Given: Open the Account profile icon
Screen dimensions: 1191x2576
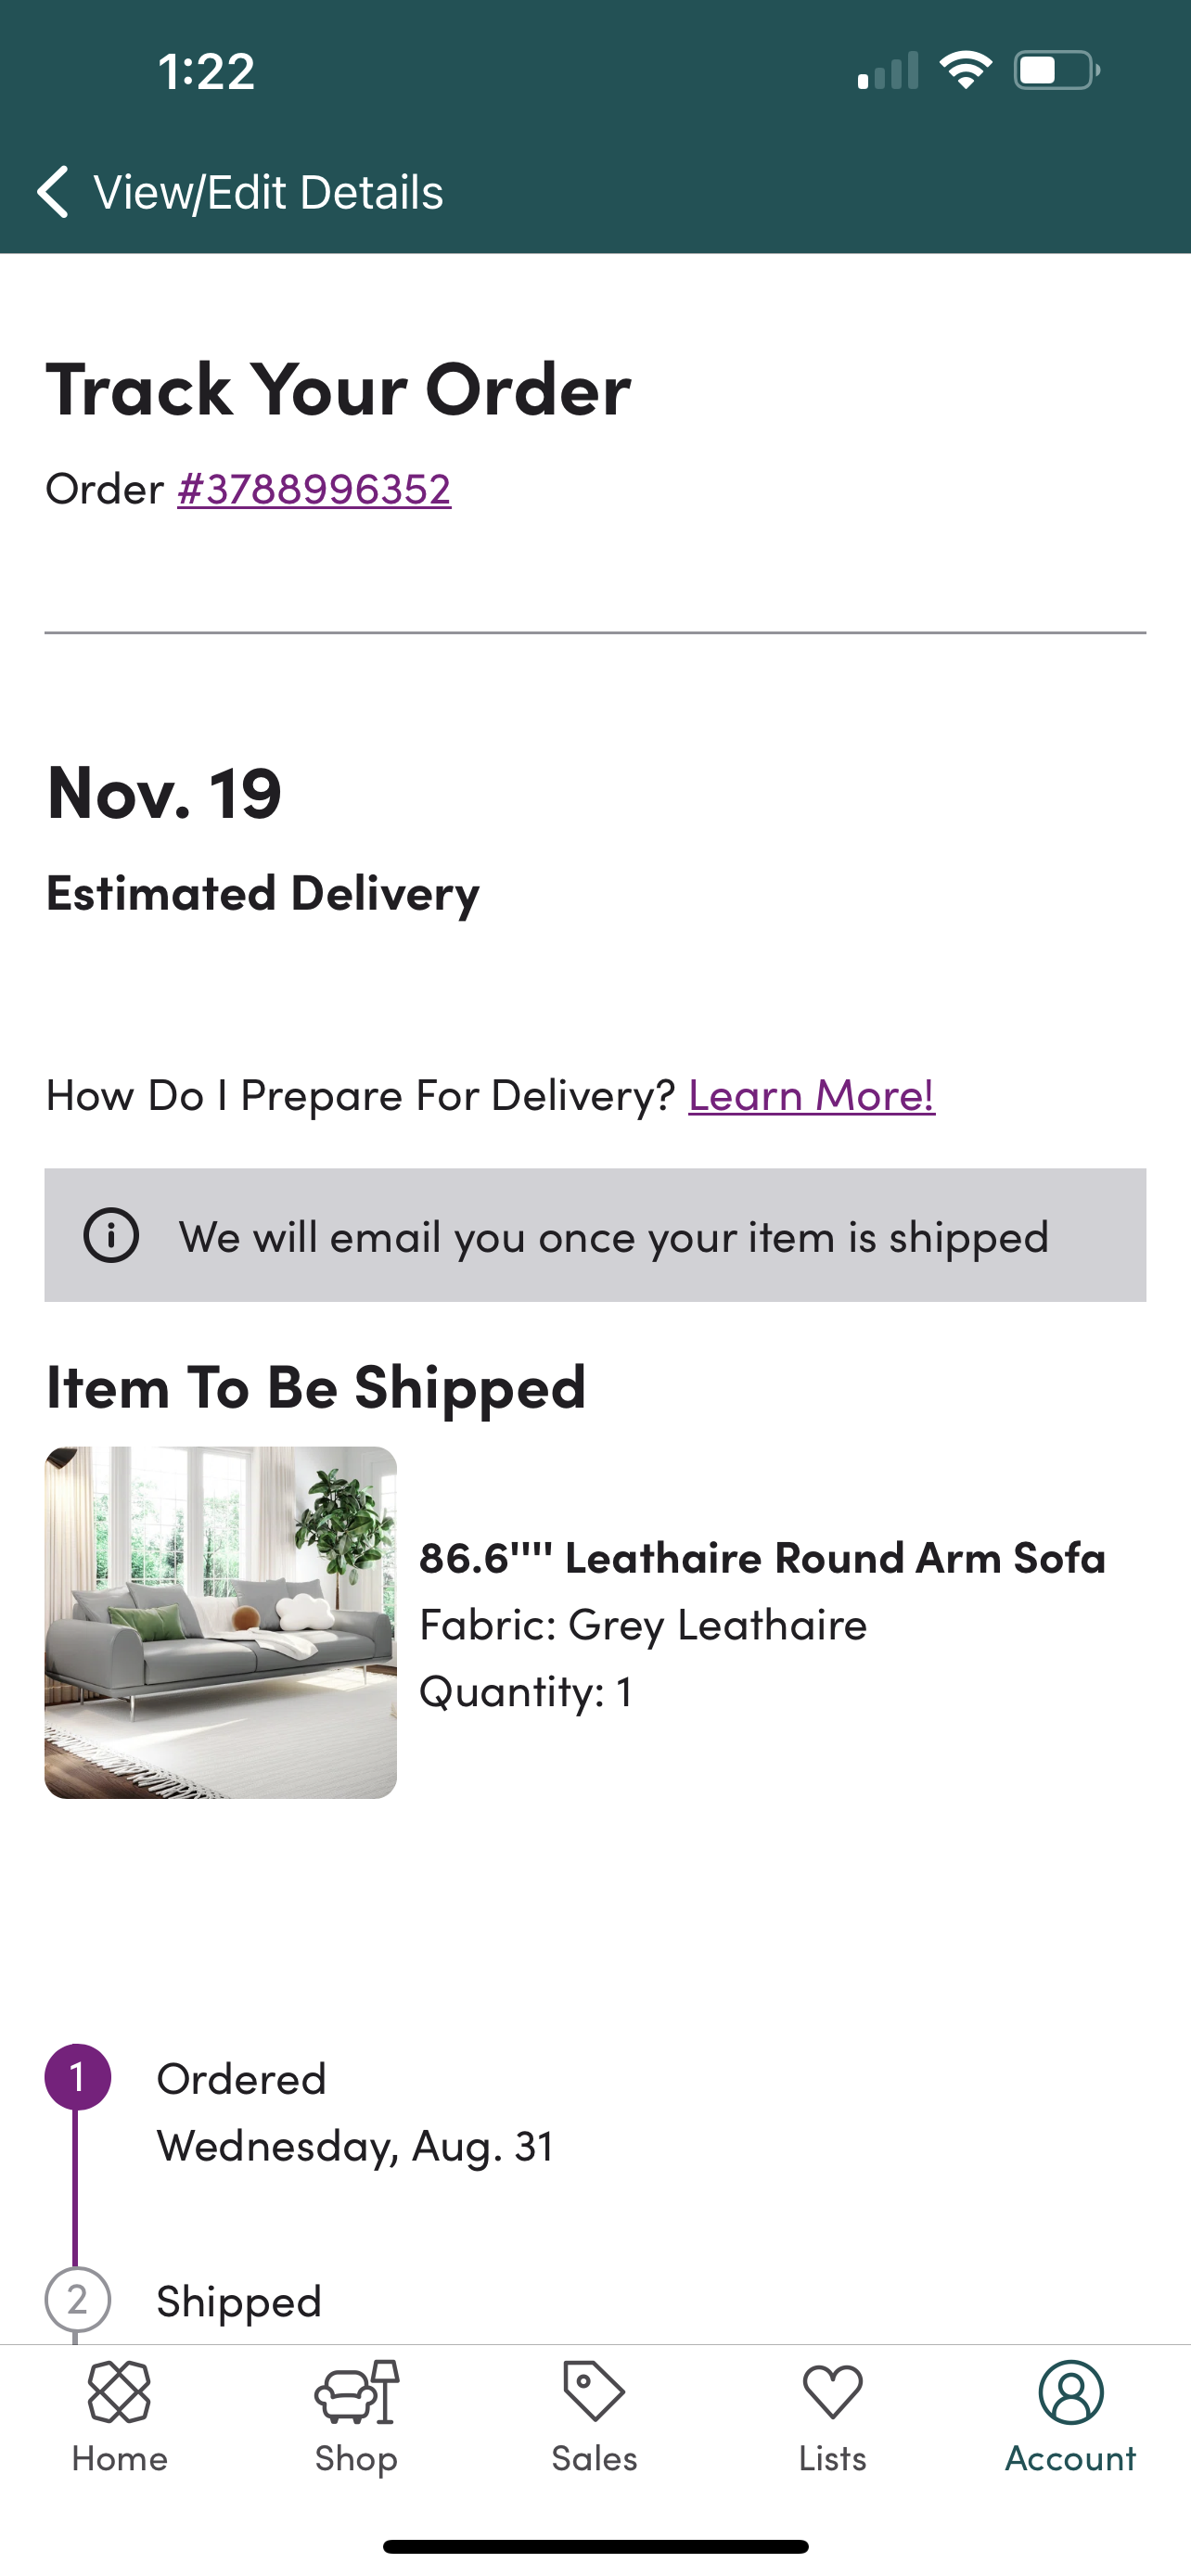Looking at the screenshot, I should pyautogui.click(x=1070, y=2392).
